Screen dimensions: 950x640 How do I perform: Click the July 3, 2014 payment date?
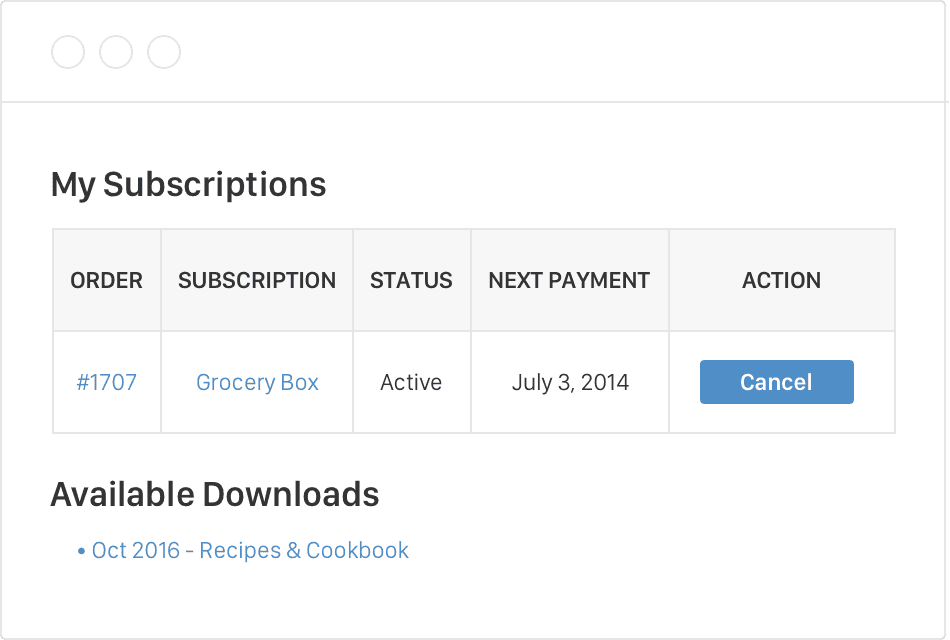[570, 382]
